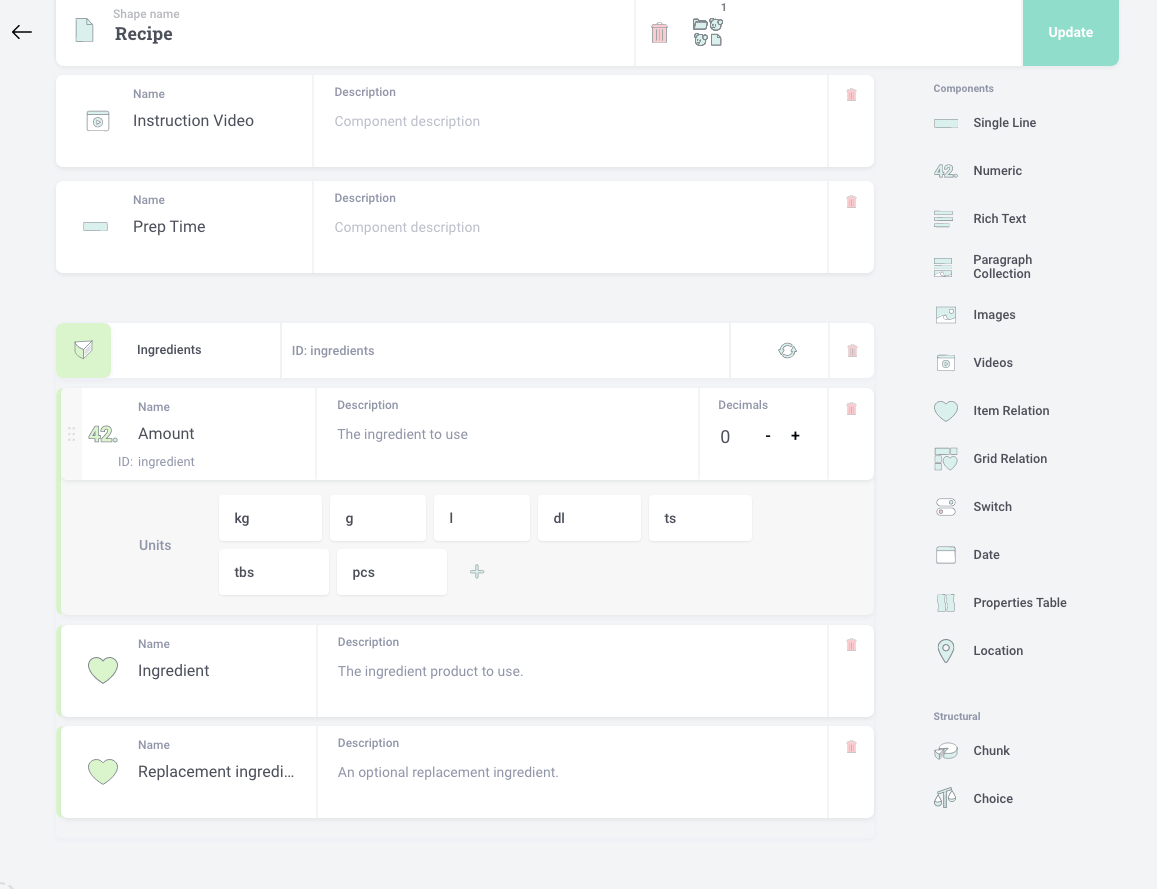Image resolution: width=1157 pixels, height=889 pixels.
Task: Add a Switch component
Action: [x=973, y=507]
